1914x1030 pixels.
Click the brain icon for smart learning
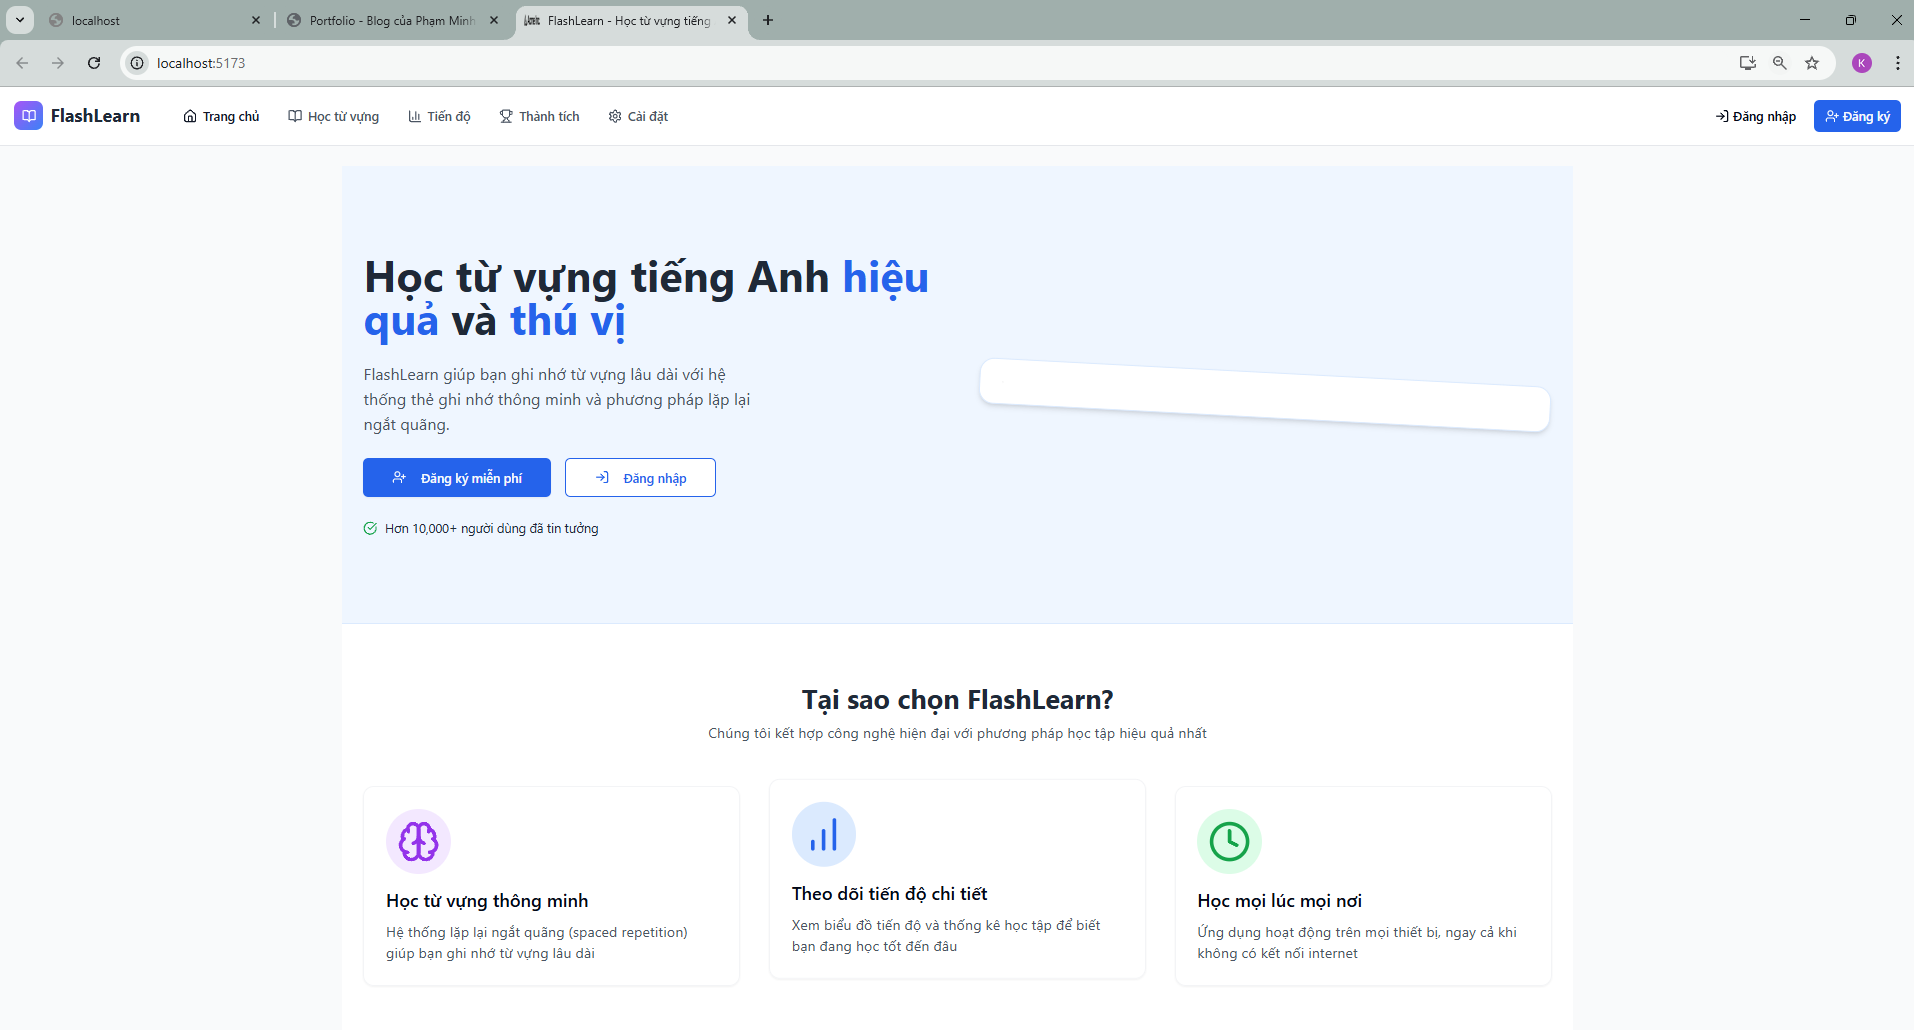pyautogui.click(x=418, y=841)
